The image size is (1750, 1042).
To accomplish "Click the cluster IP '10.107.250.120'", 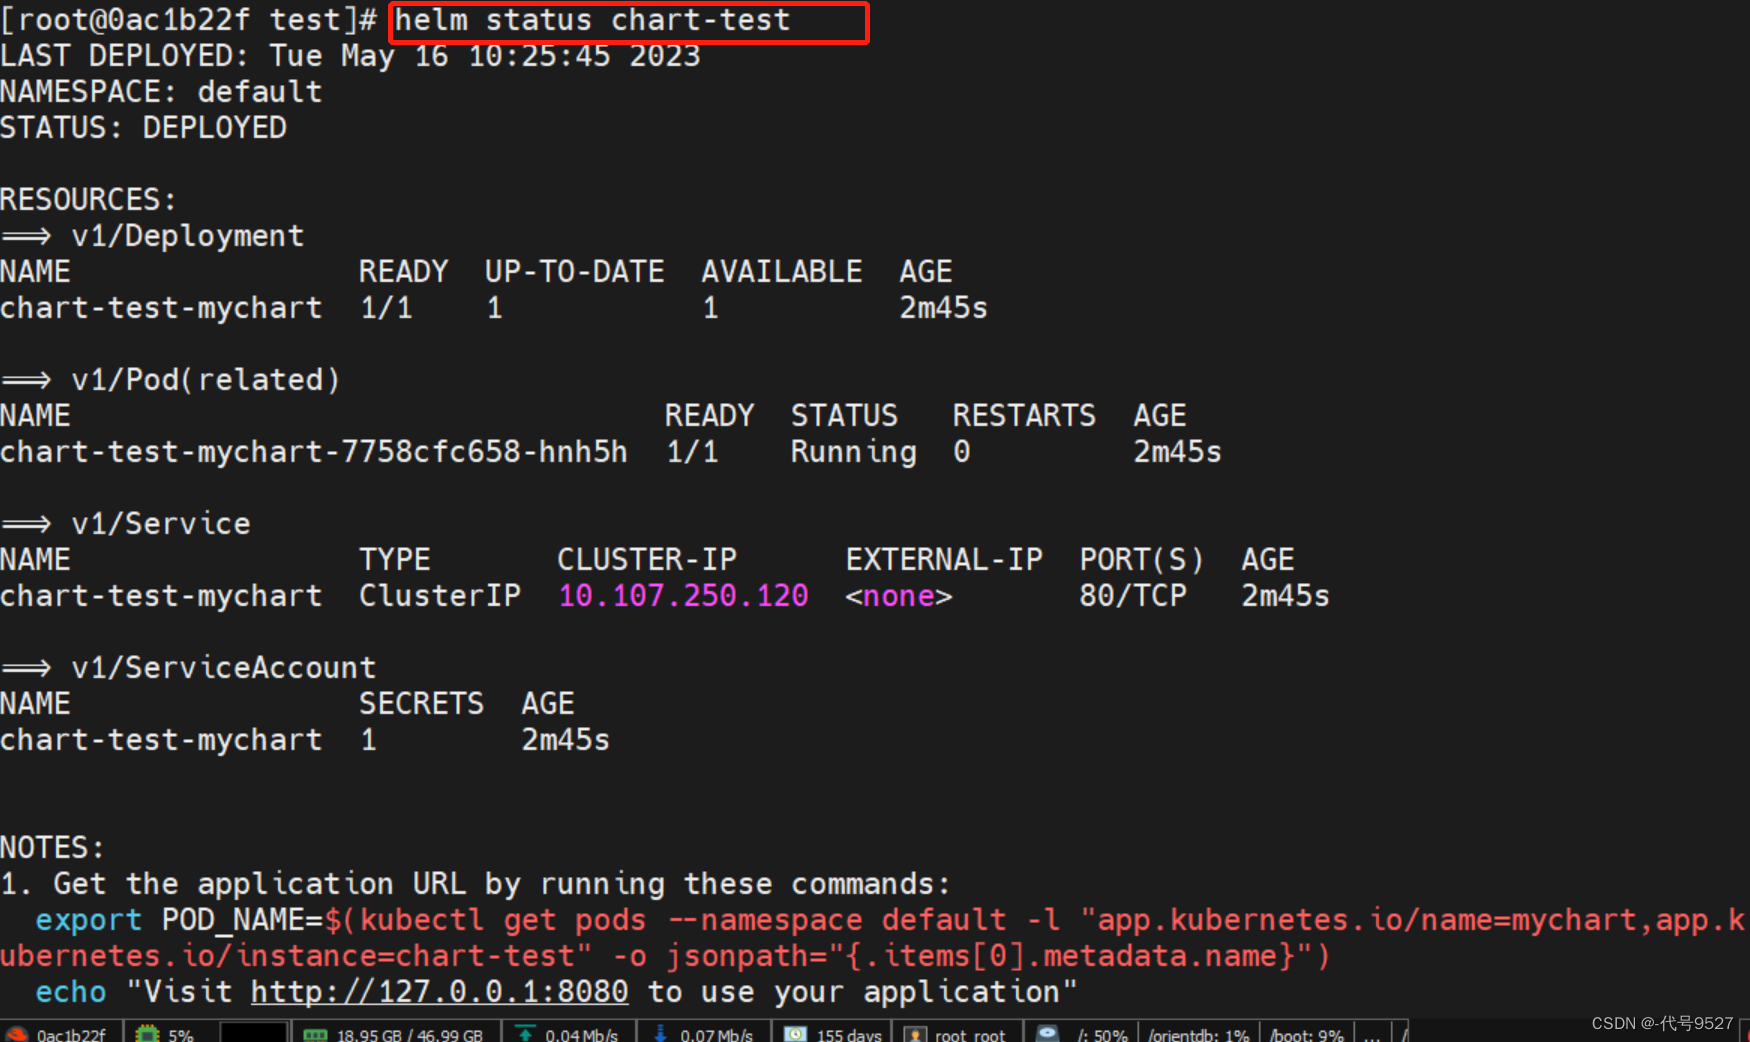I will click(x=683, y=596).
